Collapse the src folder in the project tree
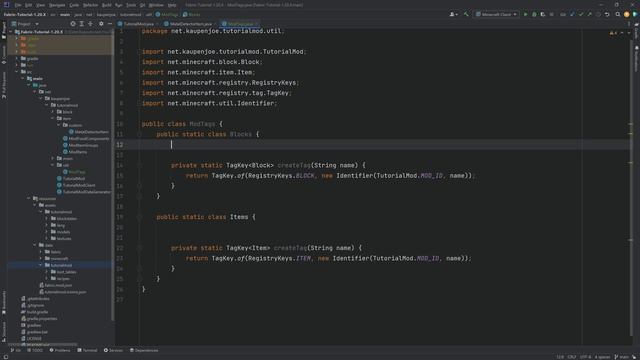The width and height of the screenshot is (640, 360). (17, 72)
